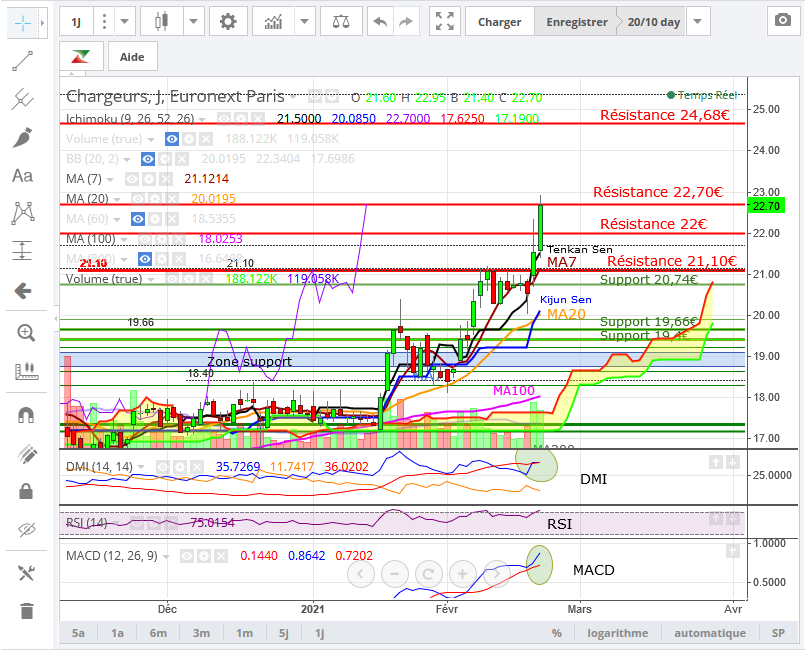Select the 5a time range

[78, 633]
